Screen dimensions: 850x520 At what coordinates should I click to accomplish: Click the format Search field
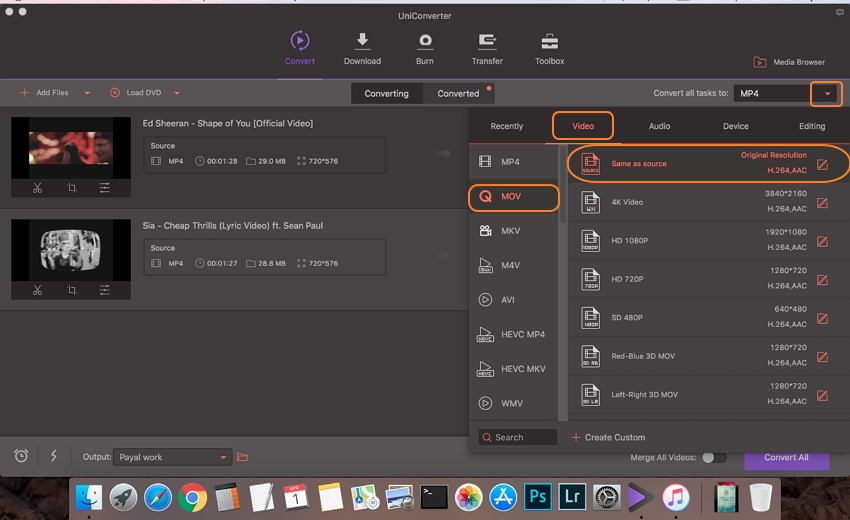(518, 437)
